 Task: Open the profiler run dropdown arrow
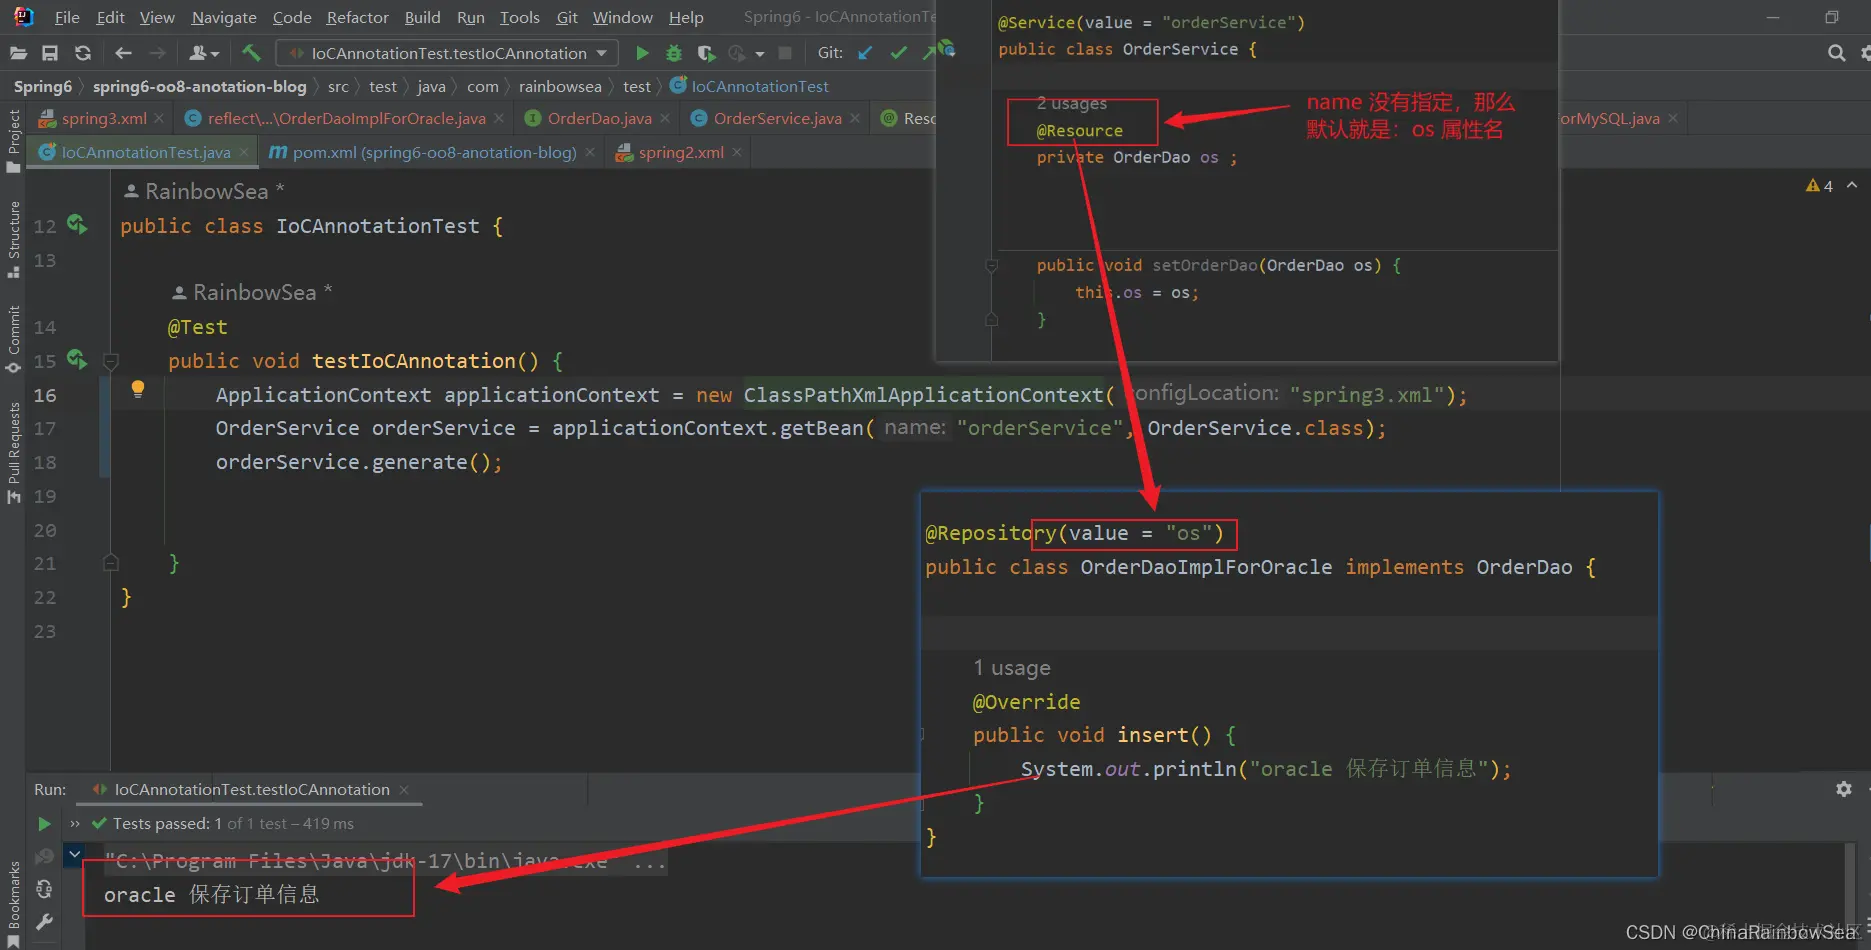(760, 54)
